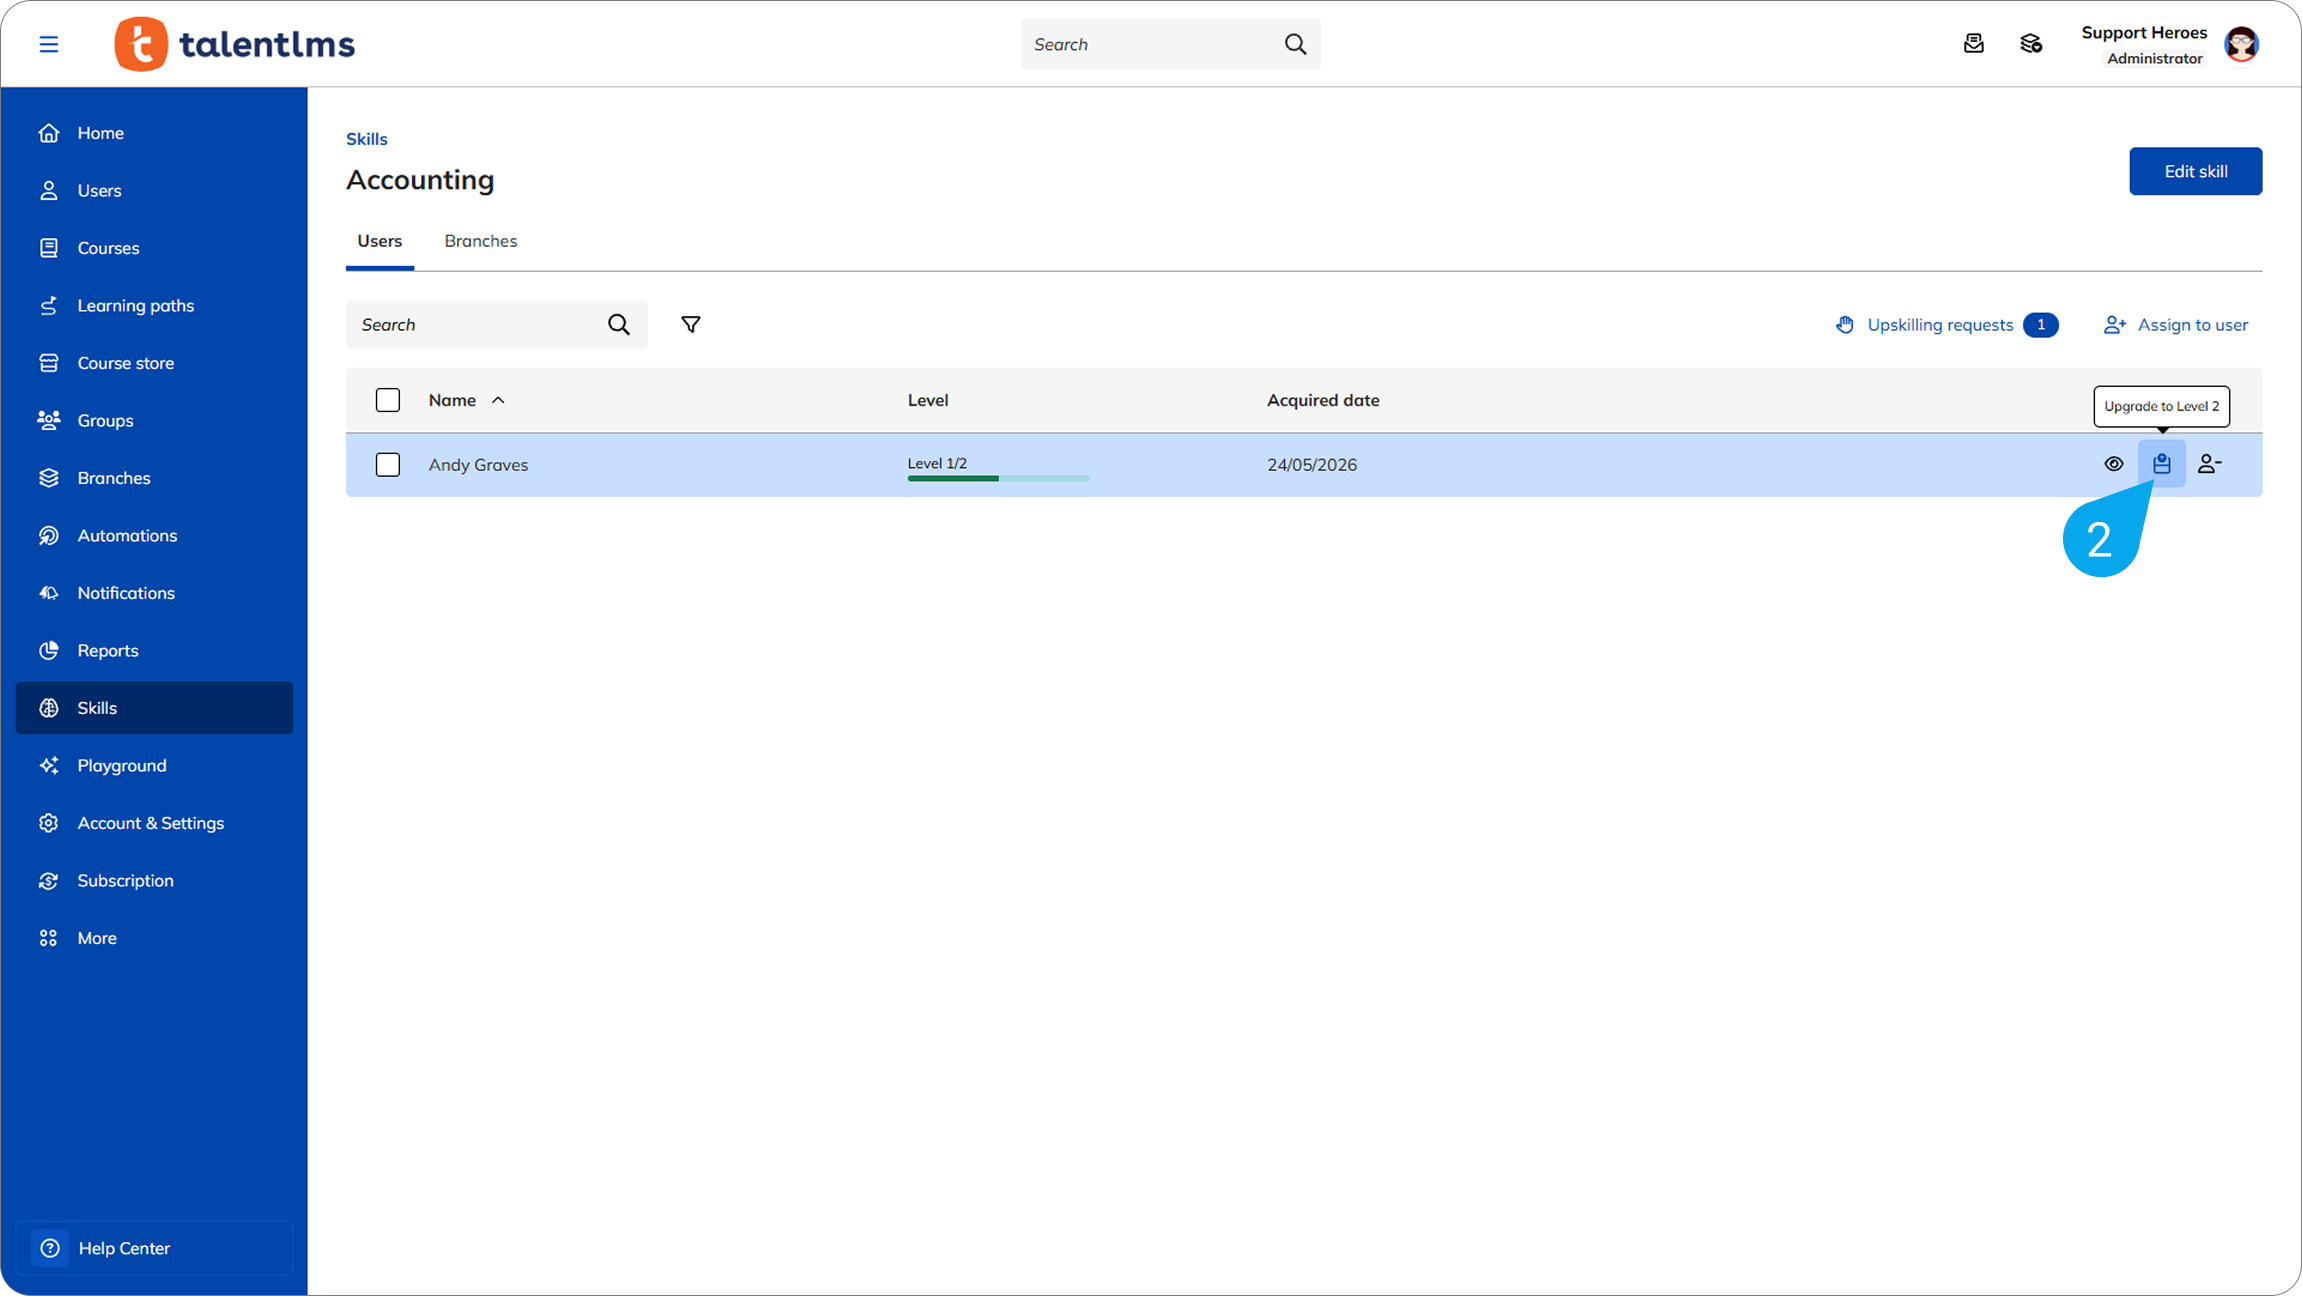Toggle the hamburger menu icon
This screenshot has width=2302, height=1296.
pyautogui.click(x=48, y=44)
